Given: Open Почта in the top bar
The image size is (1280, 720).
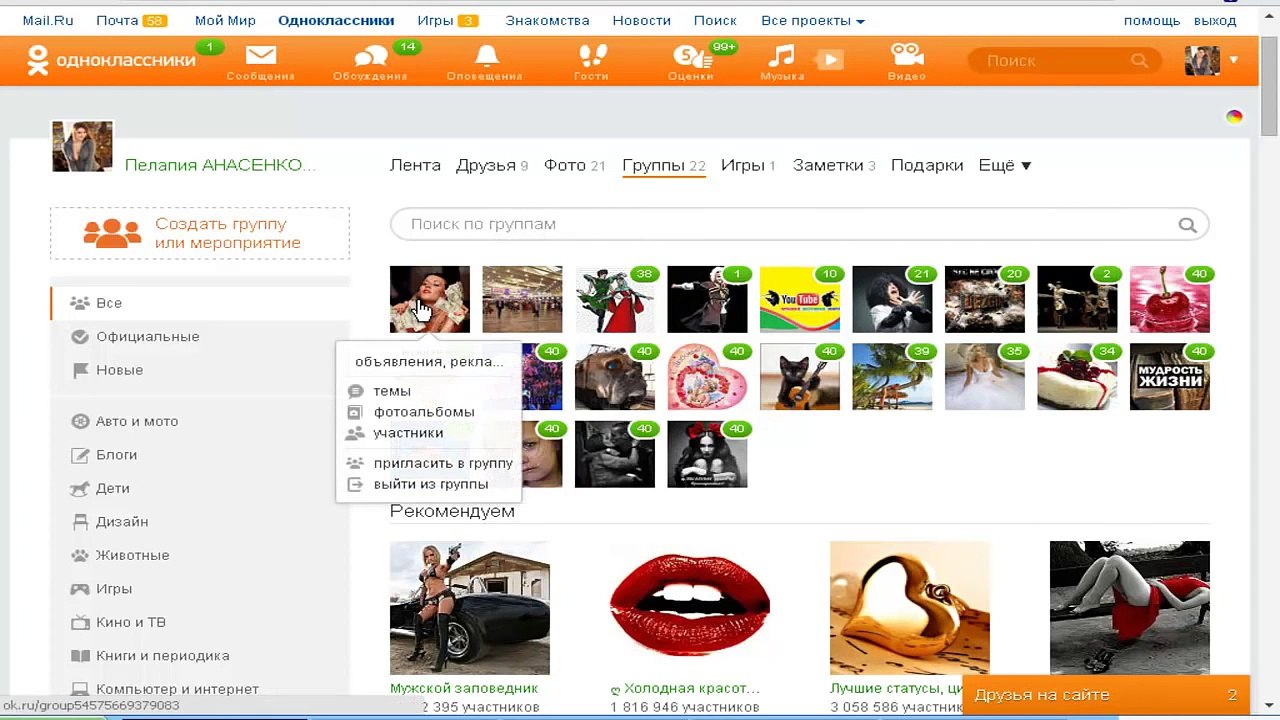Looking at the screenshot, I should [117, 20].
